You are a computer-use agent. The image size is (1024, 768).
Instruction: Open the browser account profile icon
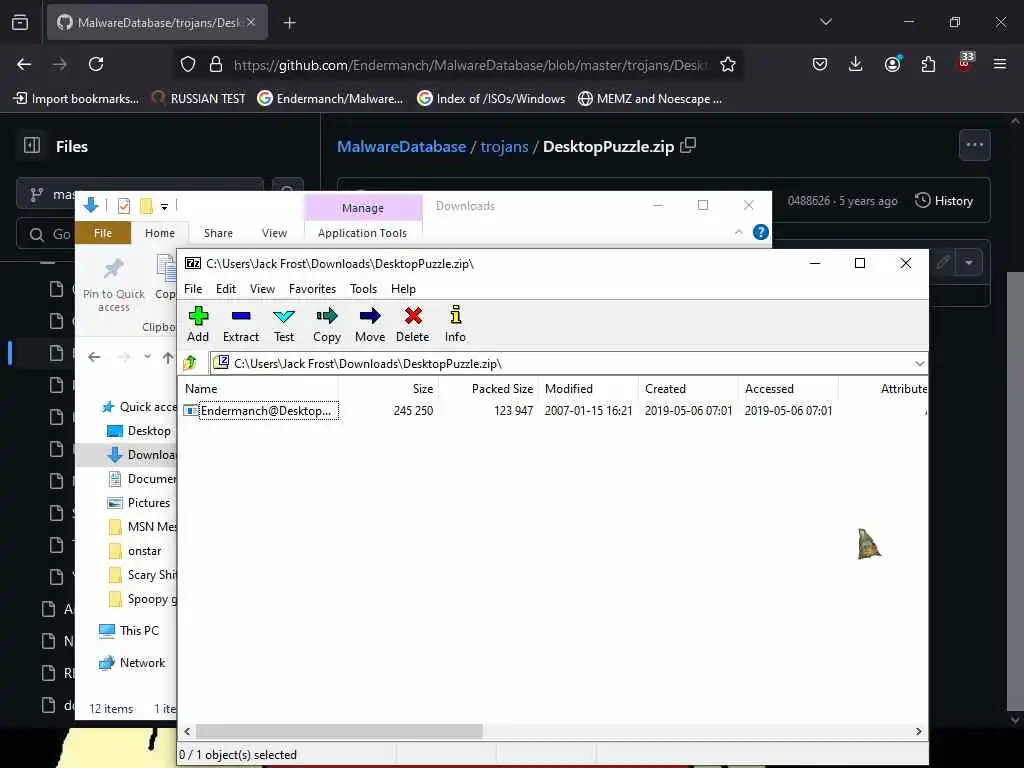tap(892, 64)
